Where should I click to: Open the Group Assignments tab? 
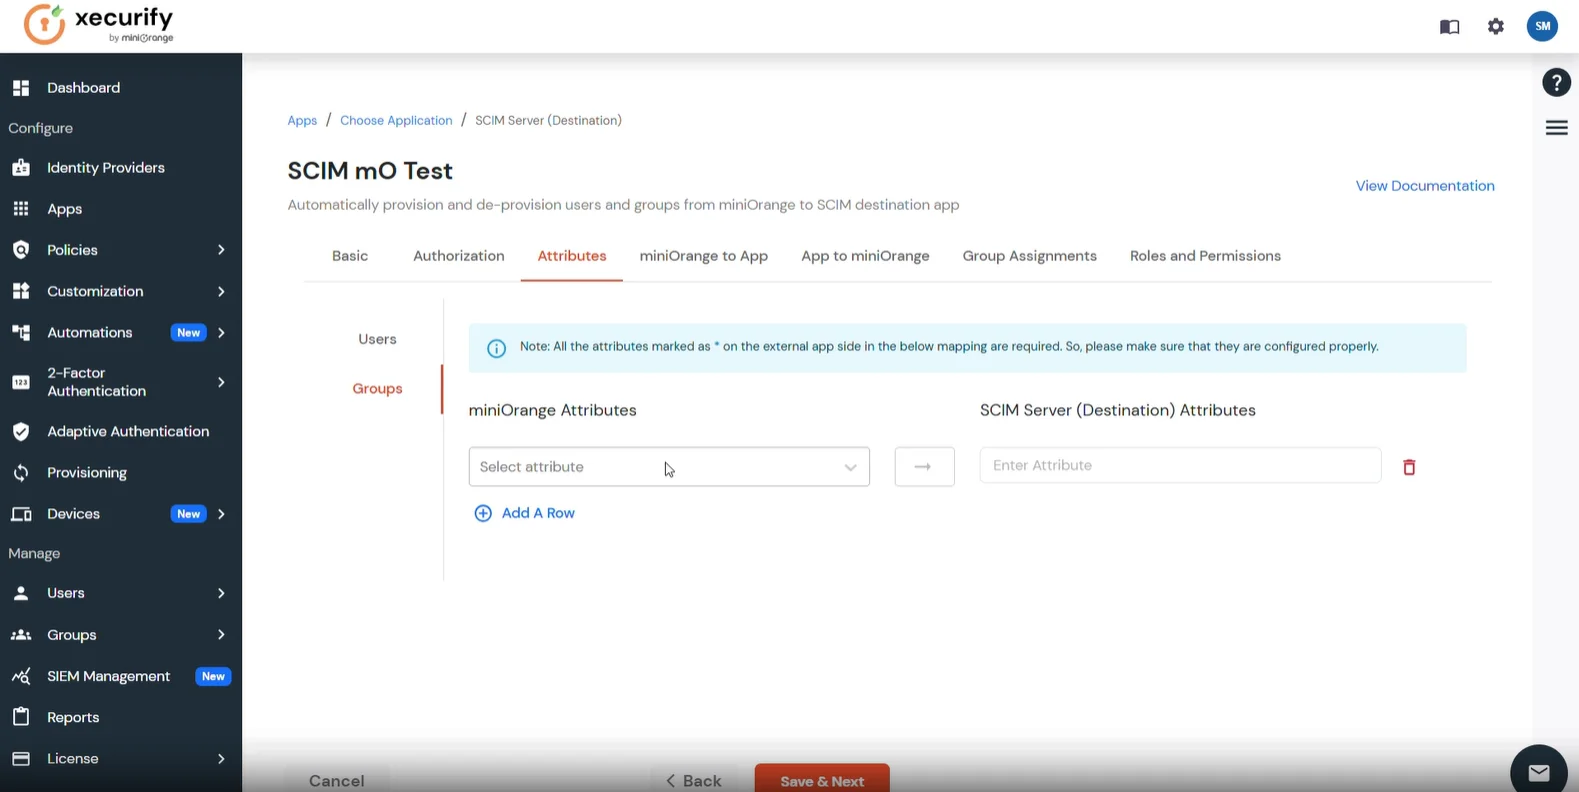point(1029,256)
